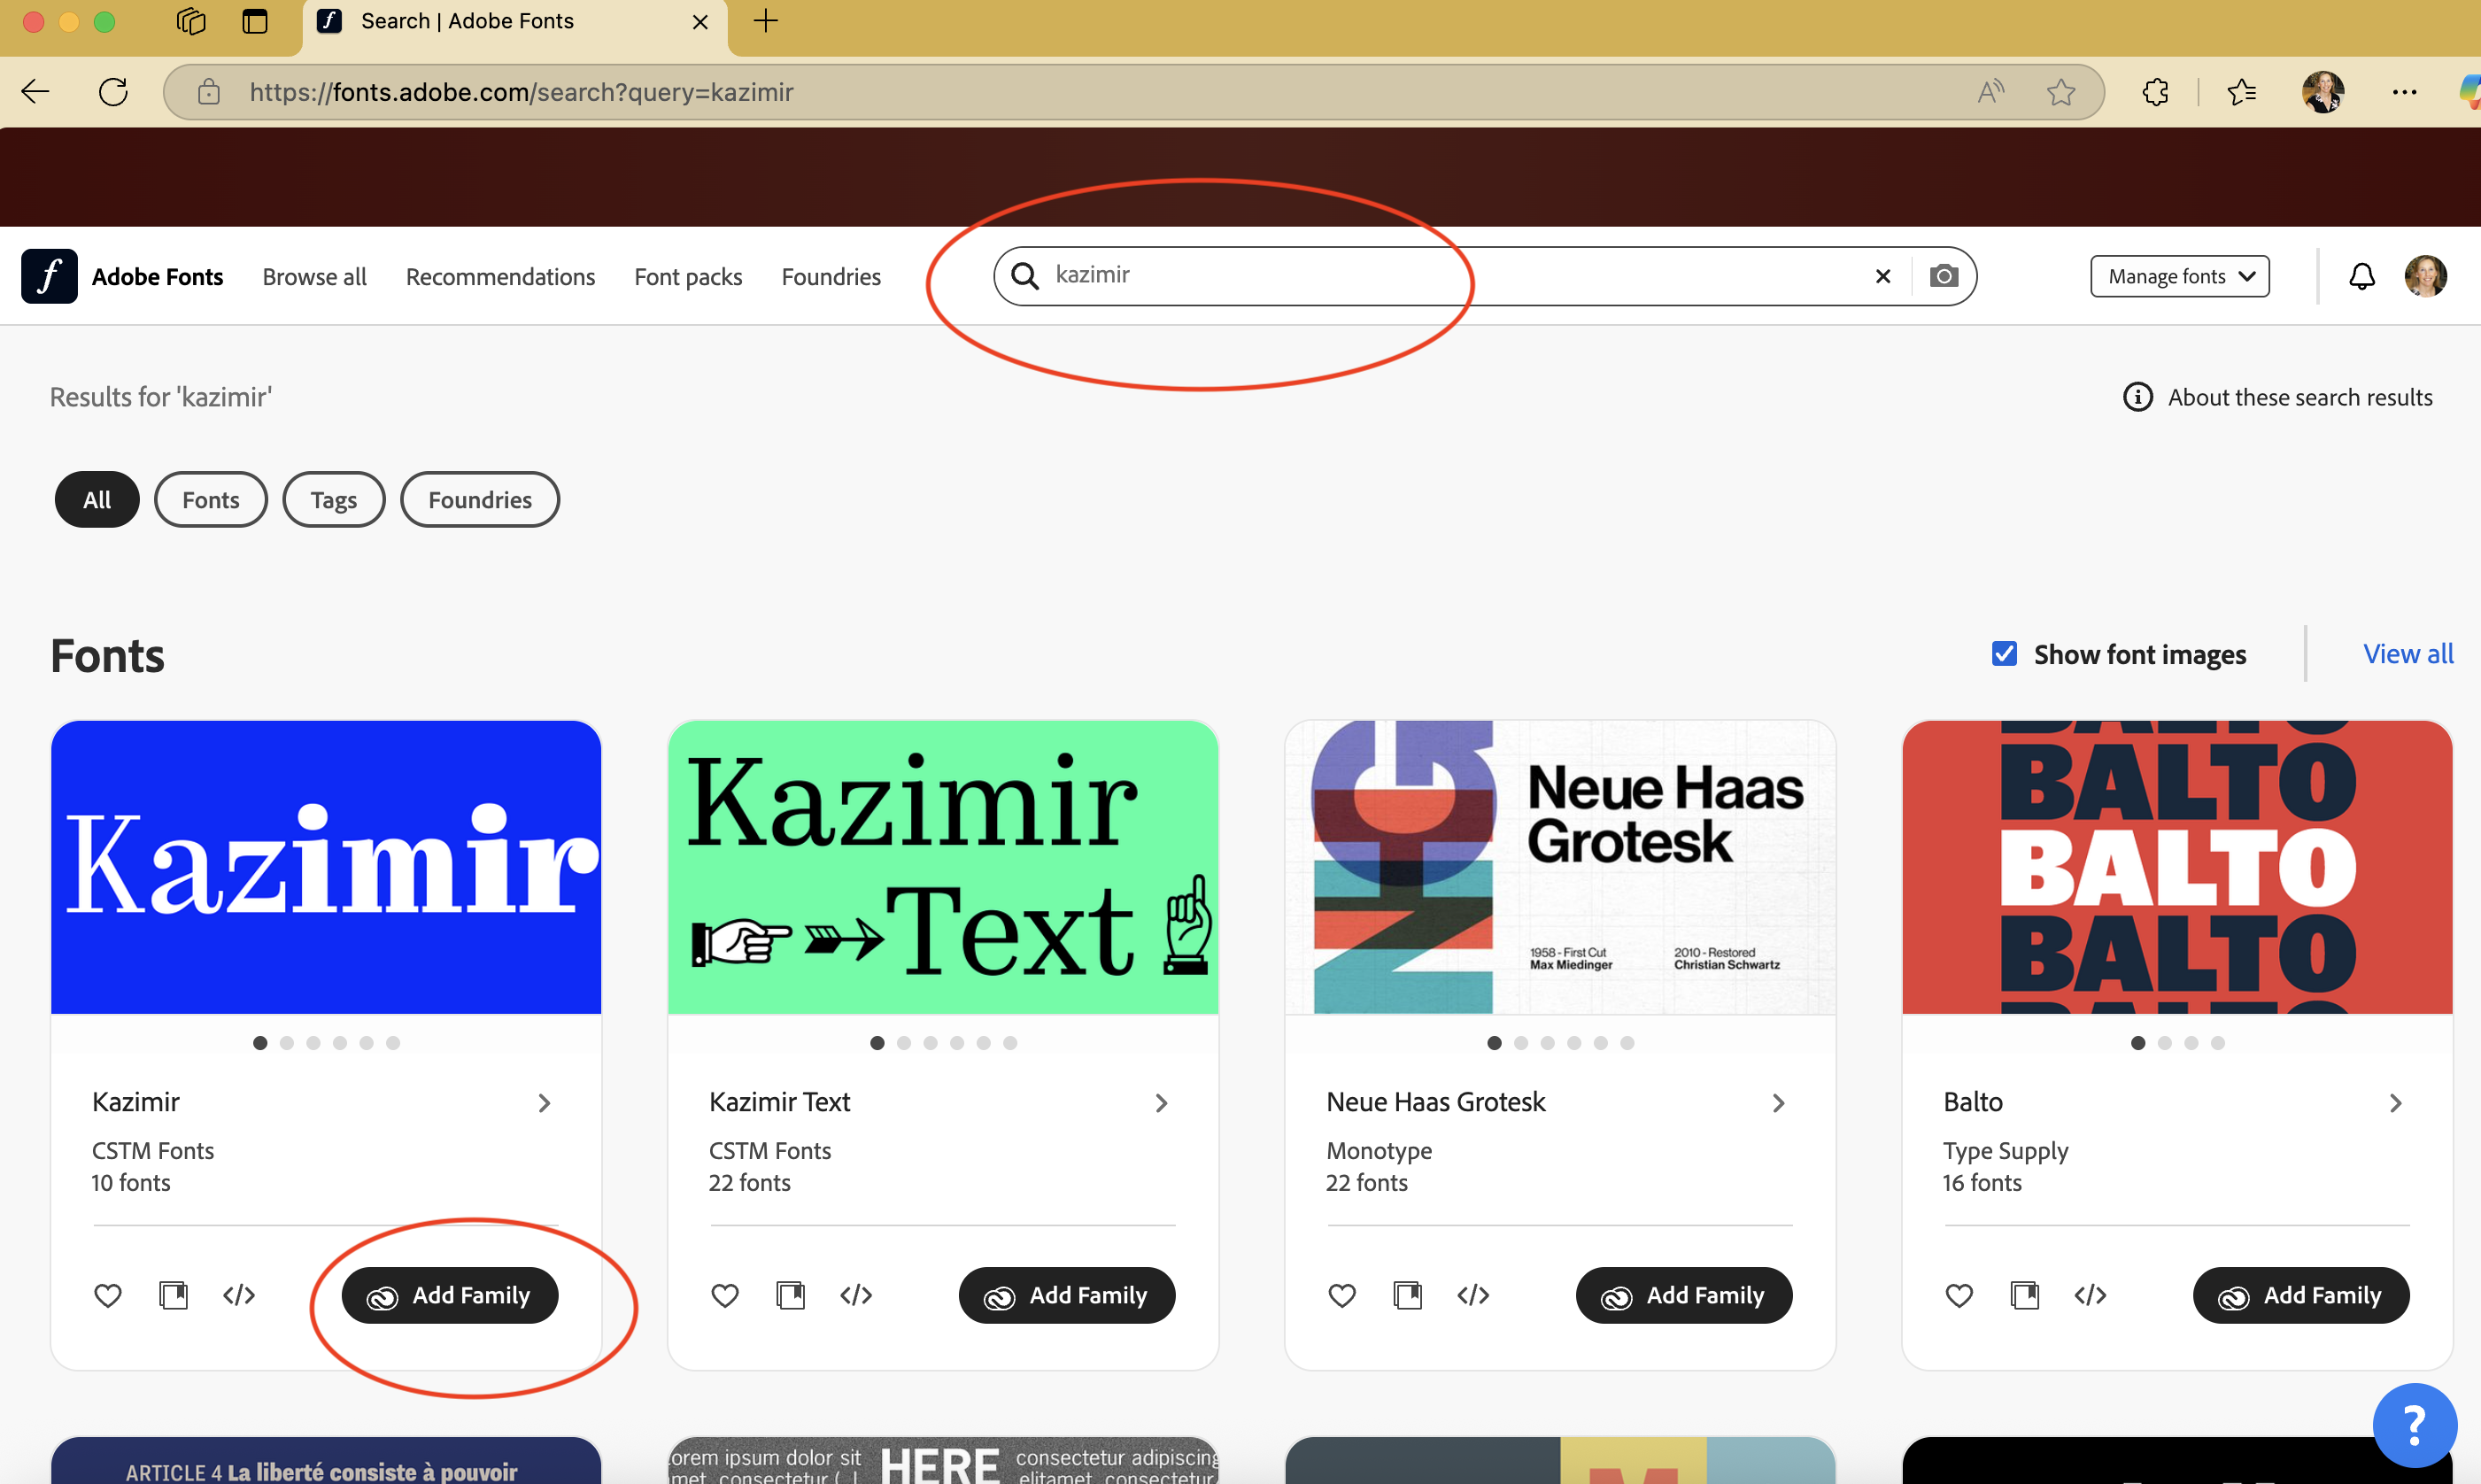Show third image in Neue Haas Grotesk carousel

(x=1548, y=1043)
